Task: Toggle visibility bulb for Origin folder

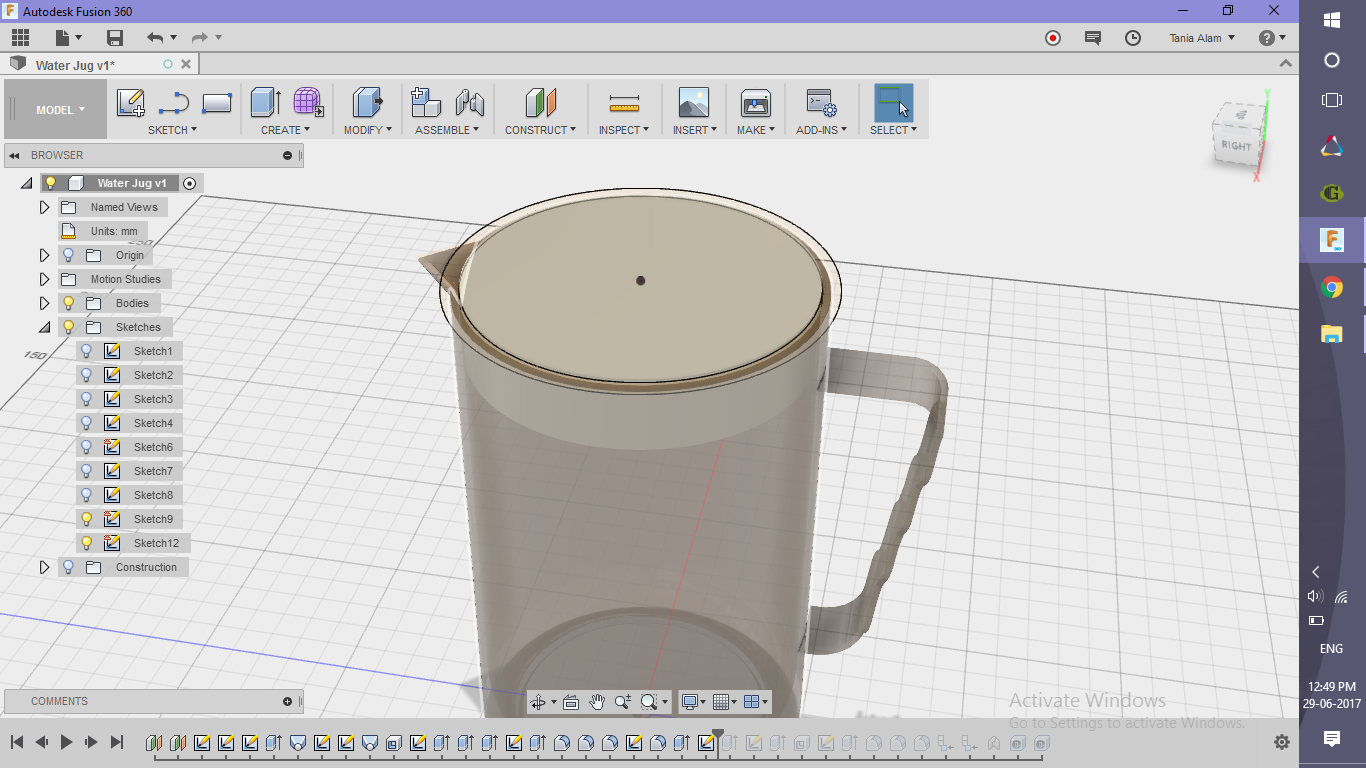Action: click(x=69, y=255)
